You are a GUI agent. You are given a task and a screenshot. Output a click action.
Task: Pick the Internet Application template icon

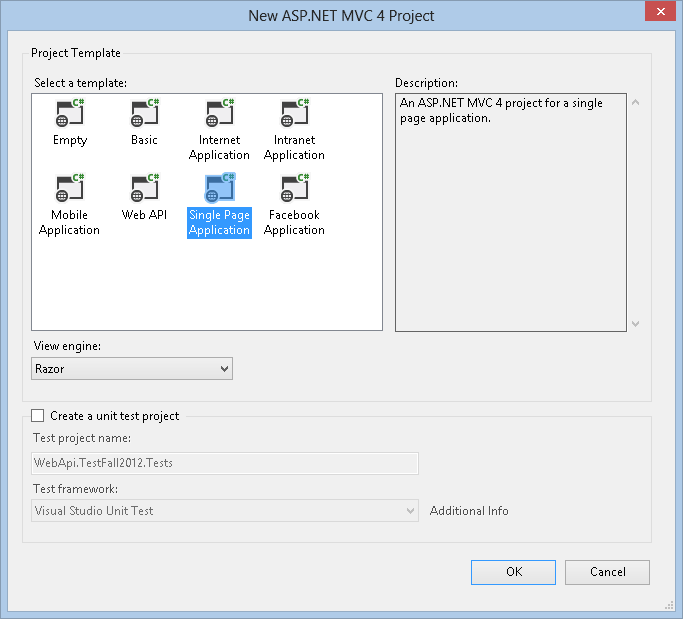220,113
